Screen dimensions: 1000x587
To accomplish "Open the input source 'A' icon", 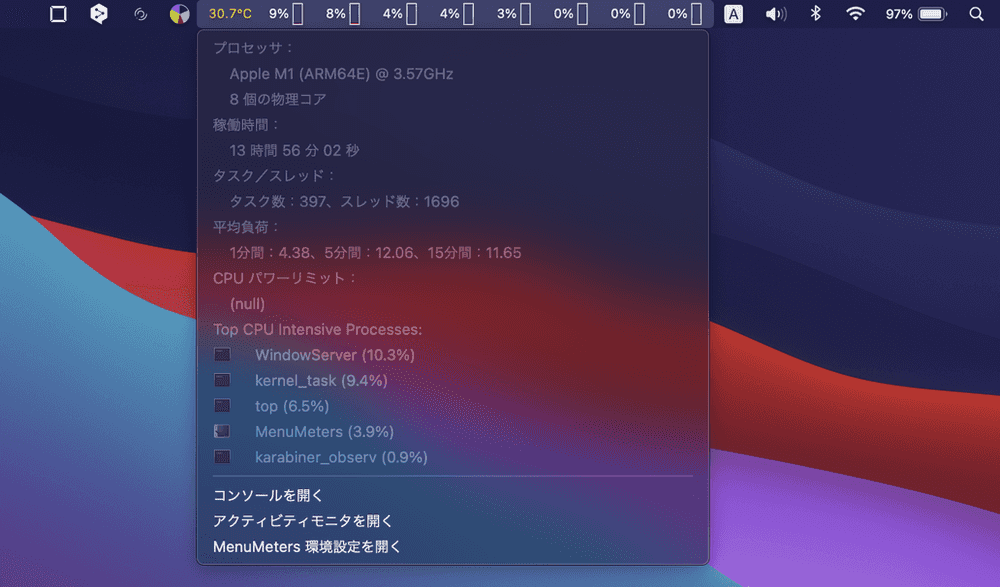I will pos(733,14).
